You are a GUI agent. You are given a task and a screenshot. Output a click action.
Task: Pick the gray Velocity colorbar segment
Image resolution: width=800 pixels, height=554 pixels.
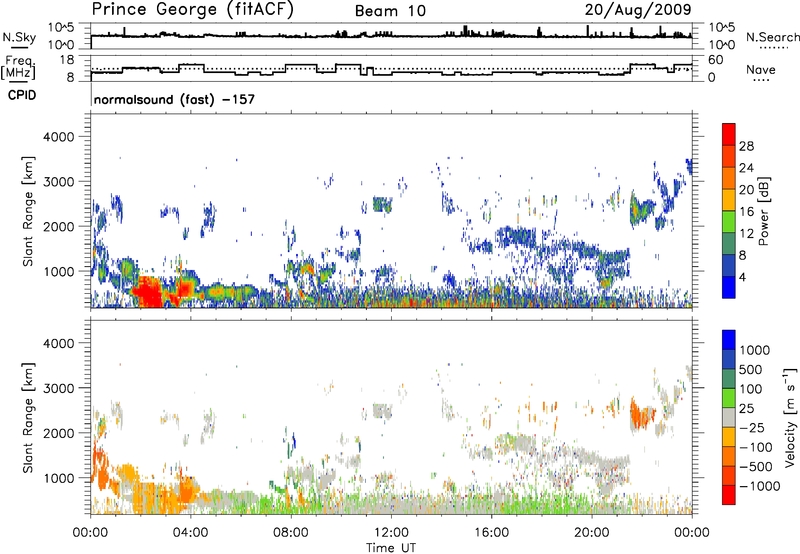729,417
